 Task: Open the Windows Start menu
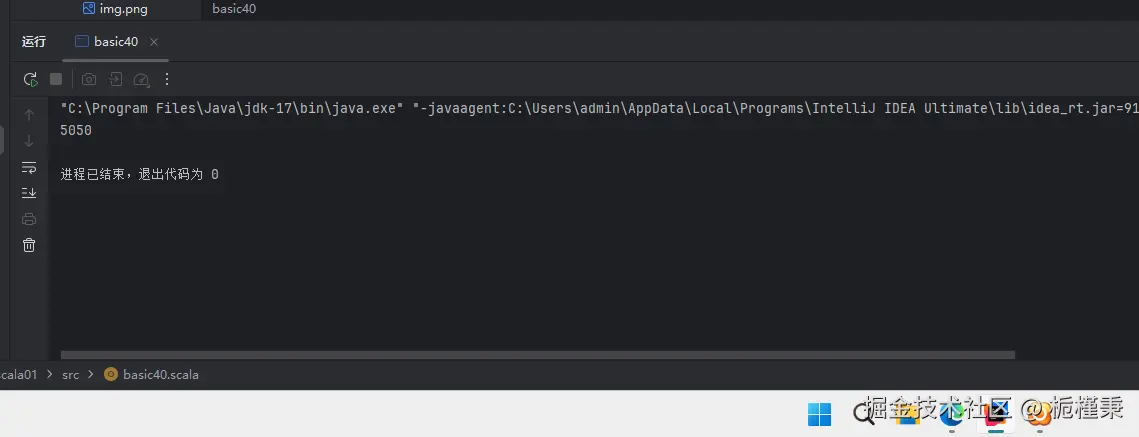coord(819,414)
